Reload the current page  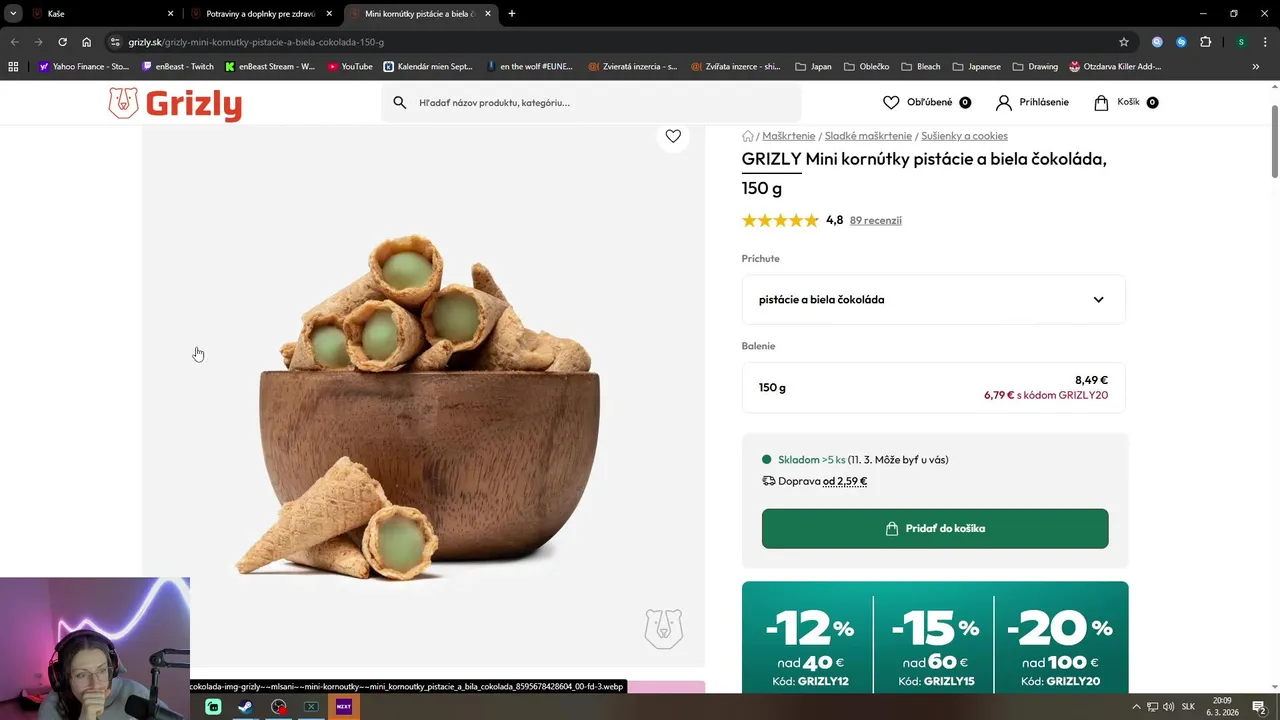62,42
